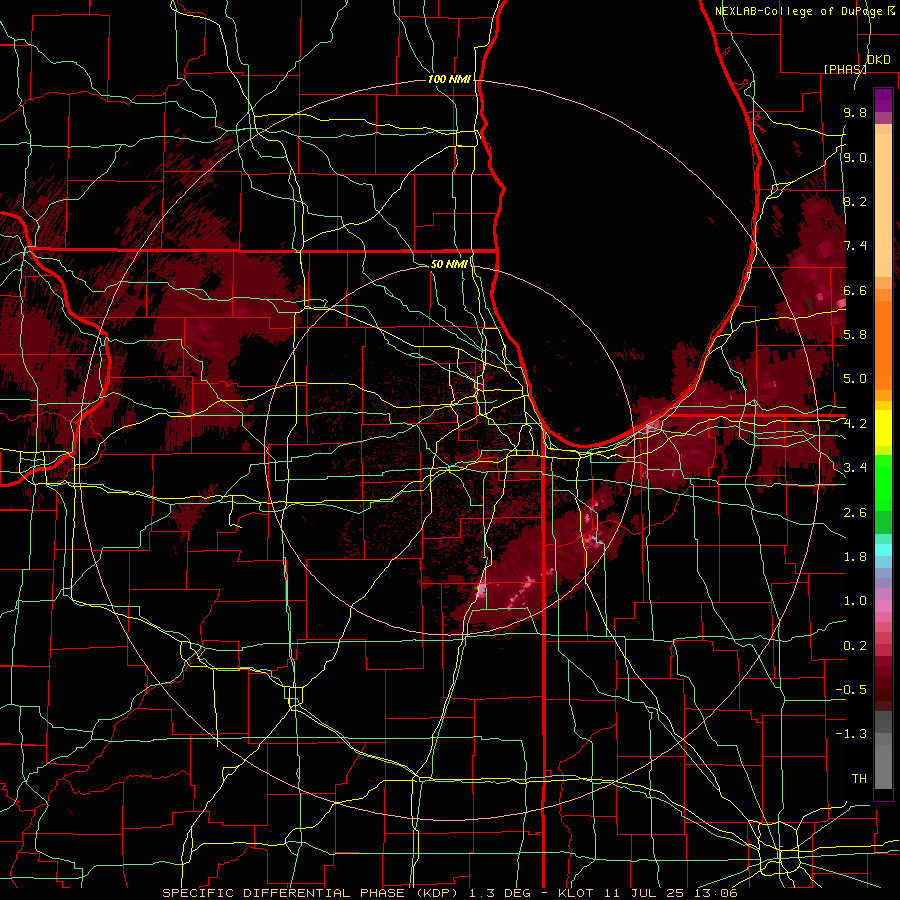The width and height of the screenshot is (900, 900).
Task: Click the 2.6 value on the scale
Action: point(855,513)
